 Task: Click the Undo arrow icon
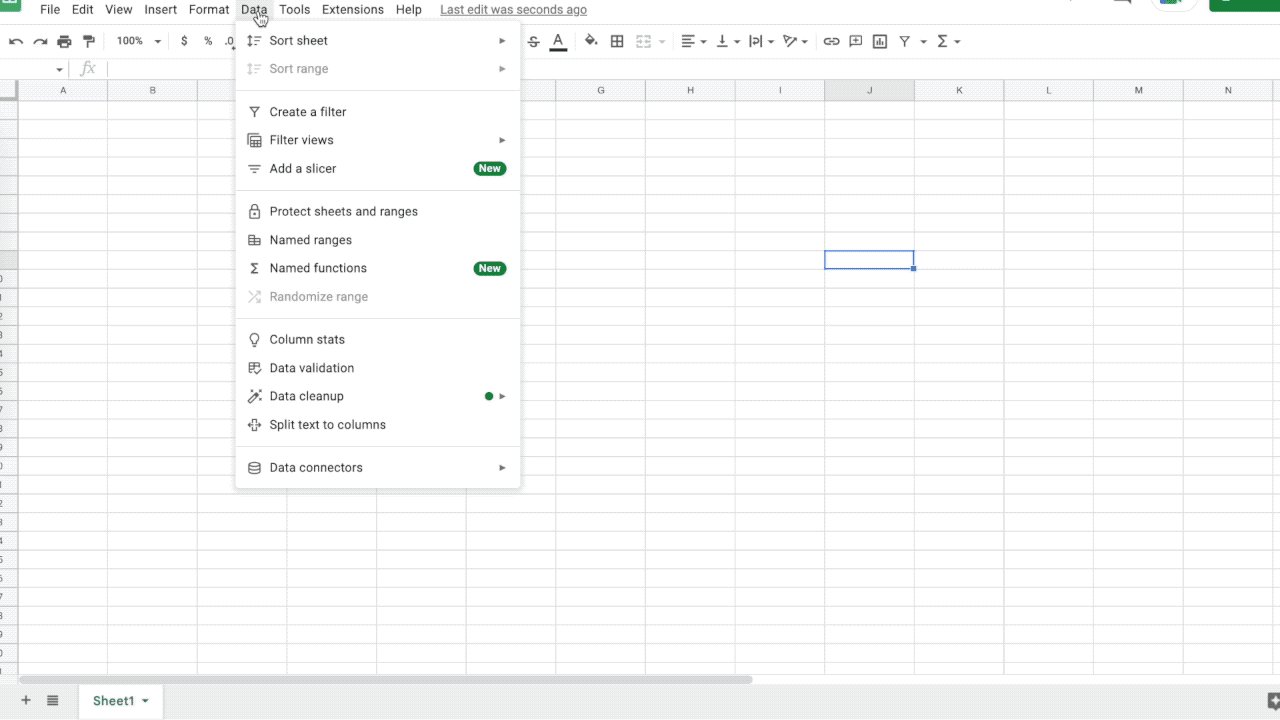16,41
